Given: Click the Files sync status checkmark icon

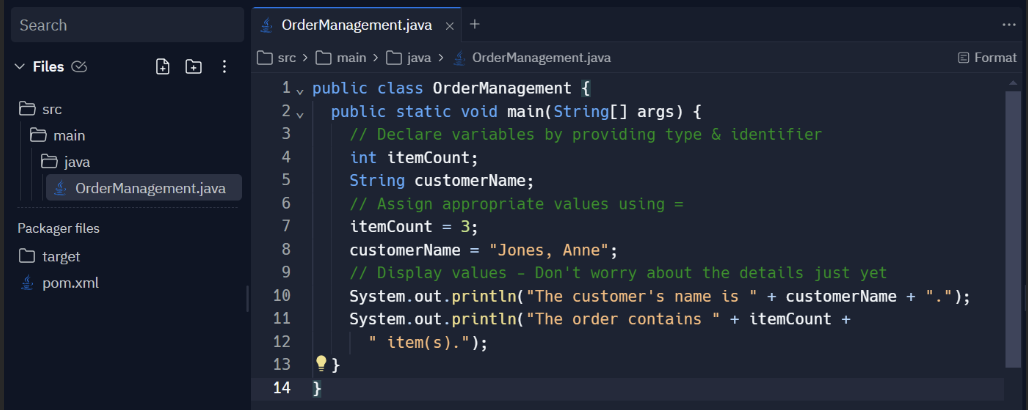Looking at the screenshot, I should click(x=79, y=66).
